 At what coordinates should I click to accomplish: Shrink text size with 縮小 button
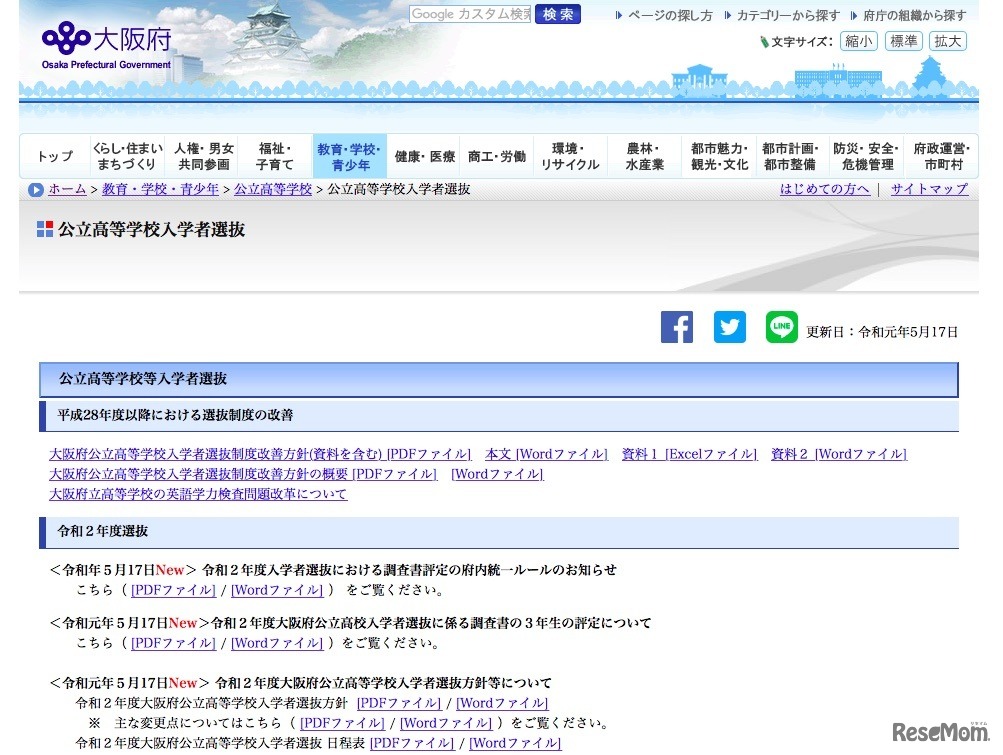[858, 41]
